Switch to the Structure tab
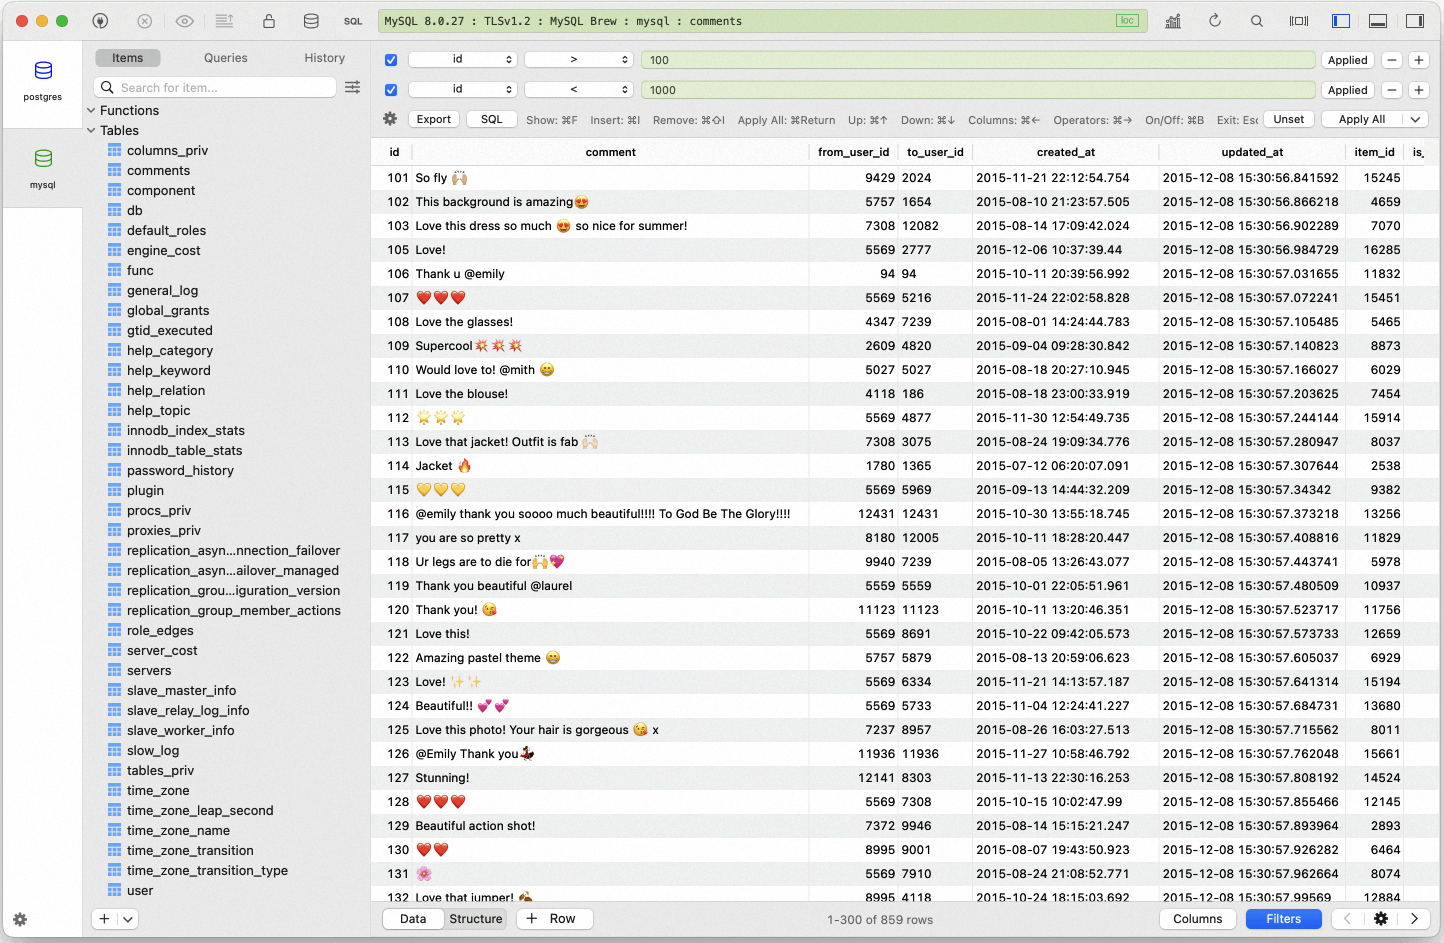This screenshot has width=1444, height=943. pos(476,919)
